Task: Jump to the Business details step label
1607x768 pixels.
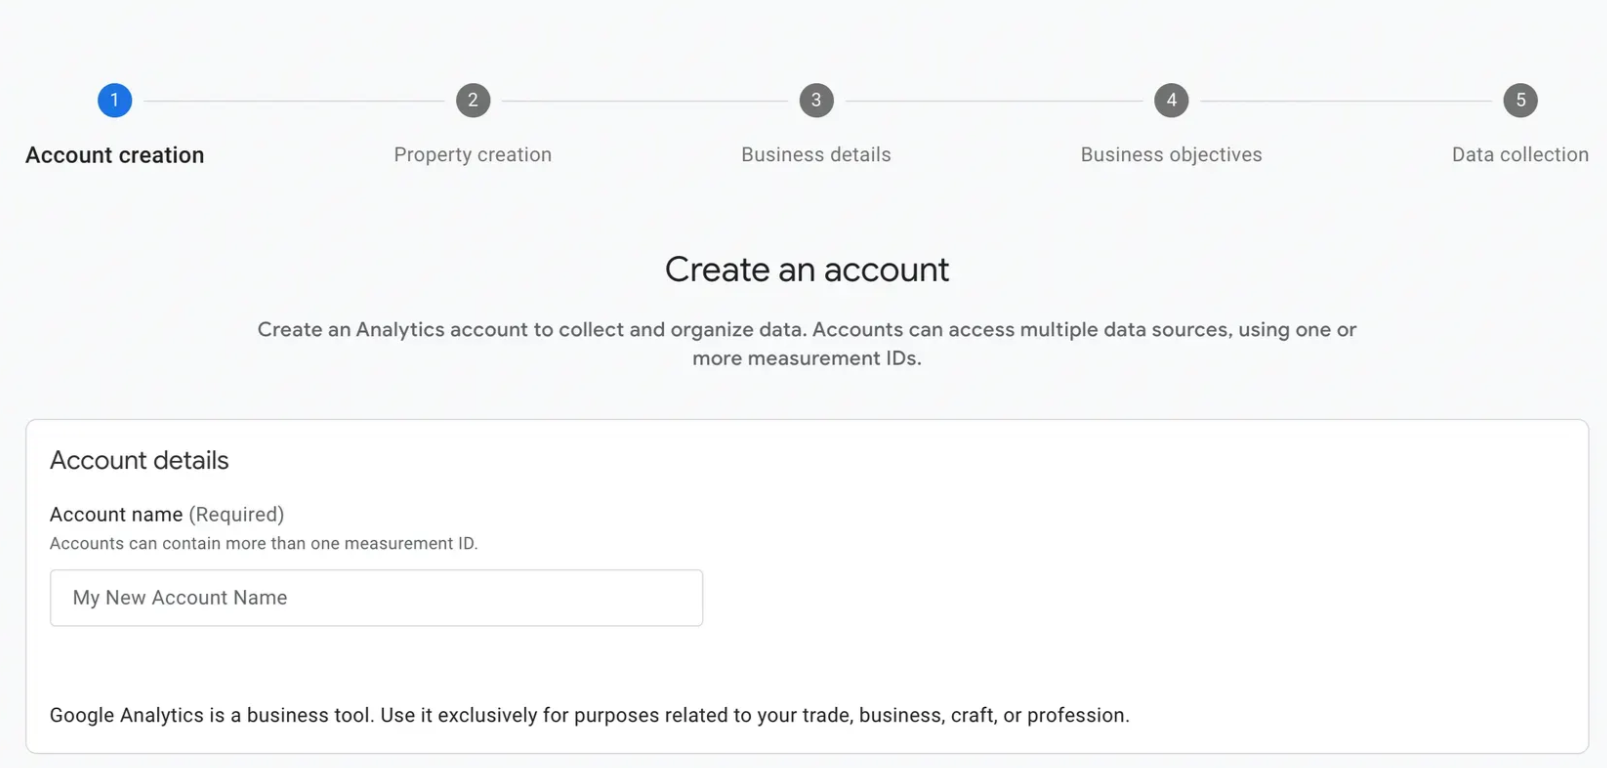Action: point(816,155)
